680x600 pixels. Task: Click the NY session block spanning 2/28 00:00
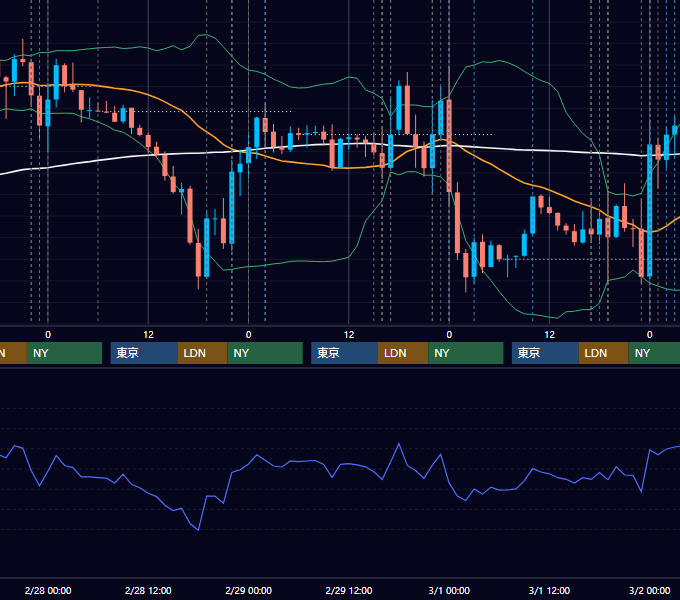pos(64,353)
